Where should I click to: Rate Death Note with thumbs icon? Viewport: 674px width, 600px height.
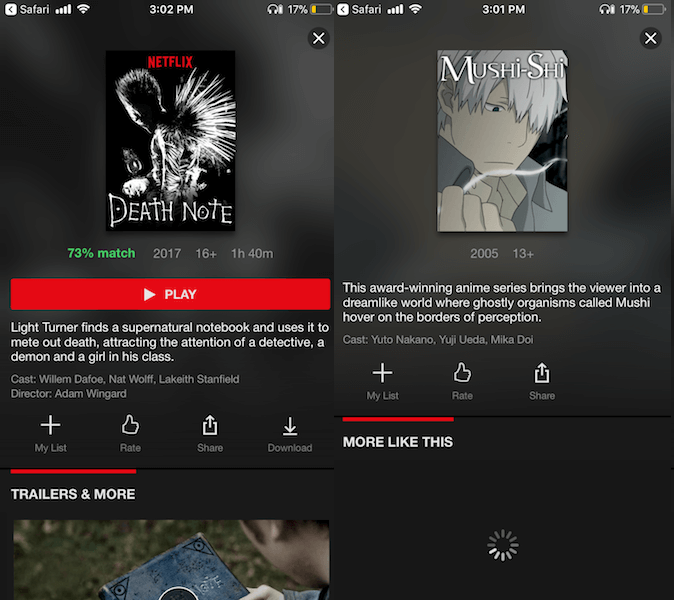pyautogui.click(x=130, y=434)
